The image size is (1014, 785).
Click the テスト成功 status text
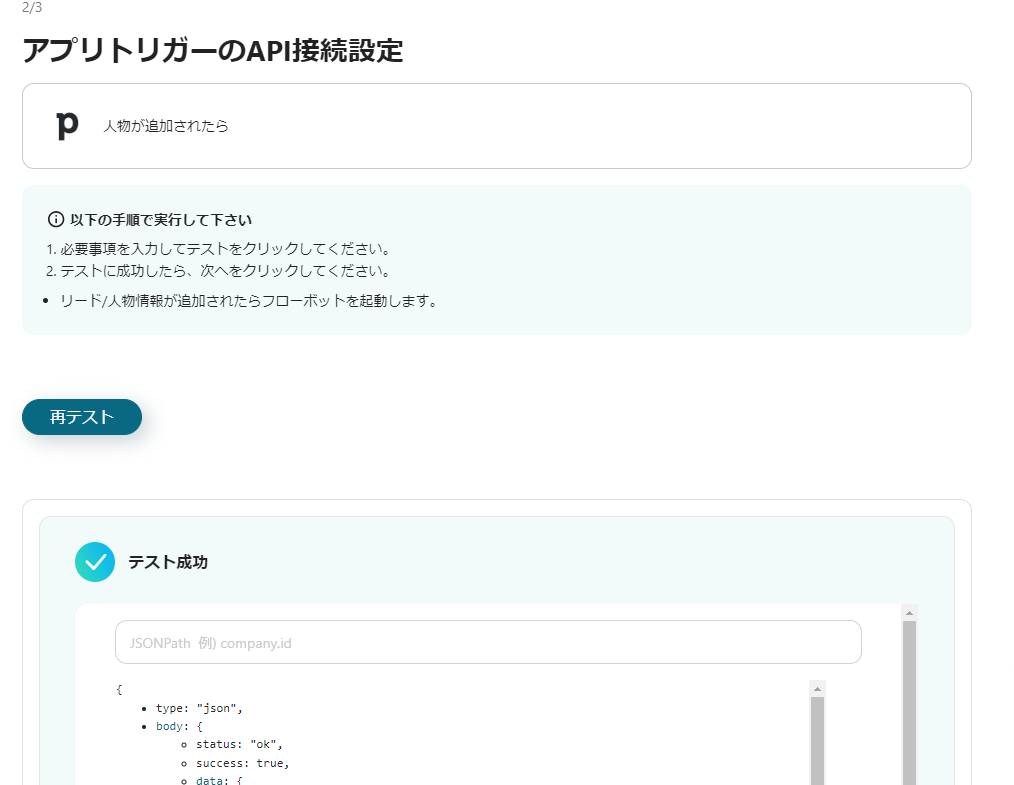(167, 562)
